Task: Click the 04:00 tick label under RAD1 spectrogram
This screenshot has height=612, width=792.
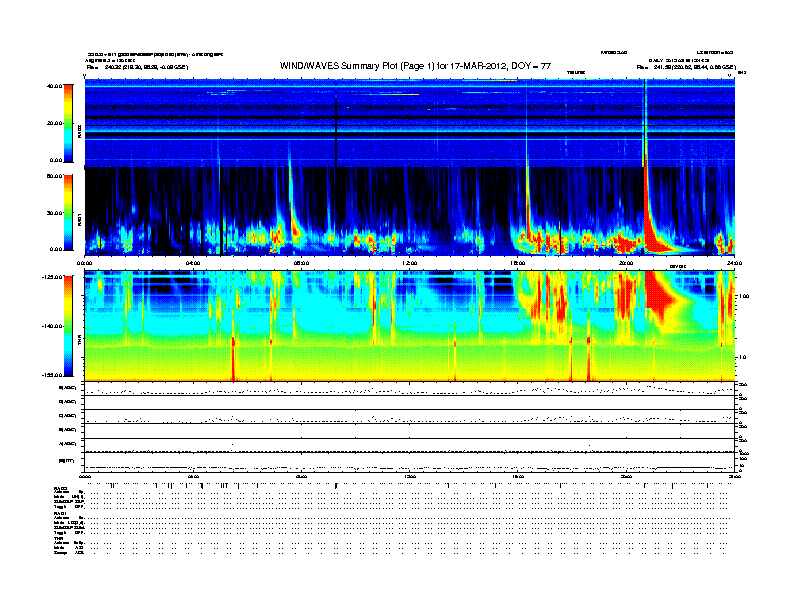Action: 193,263
